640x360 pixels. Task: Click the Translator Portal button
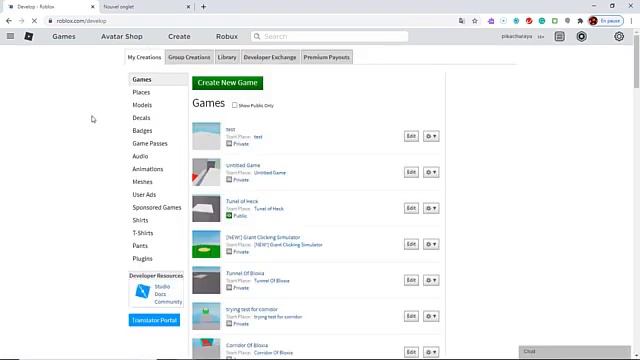click(x=154, y=320)
